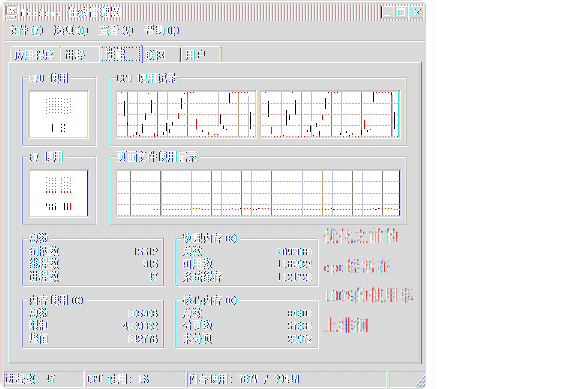Click the right CPU usage history graph
569x389 pixels.
pyautogui.click(x=330, y=114)
